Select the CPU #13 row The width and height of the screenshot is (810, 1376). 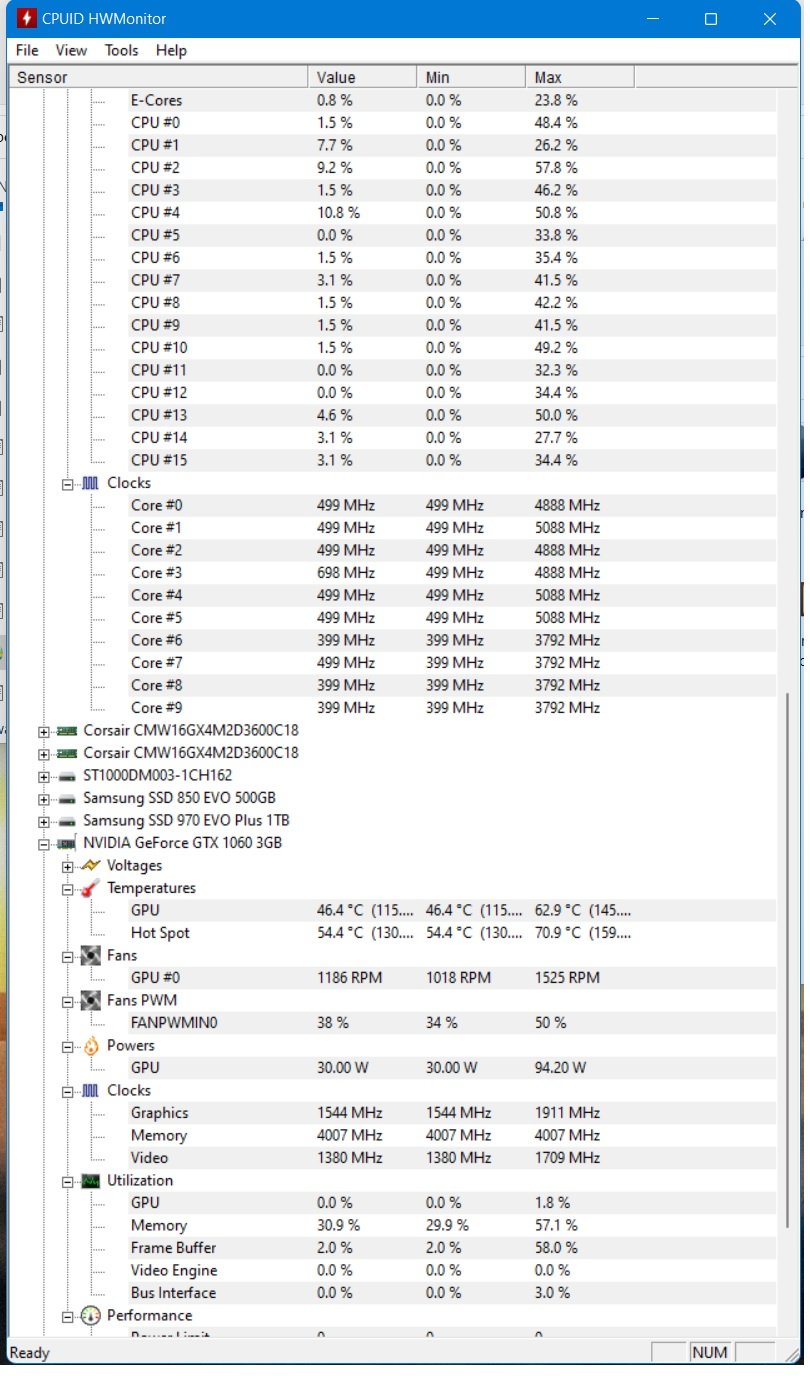click(x=452, y=415)
